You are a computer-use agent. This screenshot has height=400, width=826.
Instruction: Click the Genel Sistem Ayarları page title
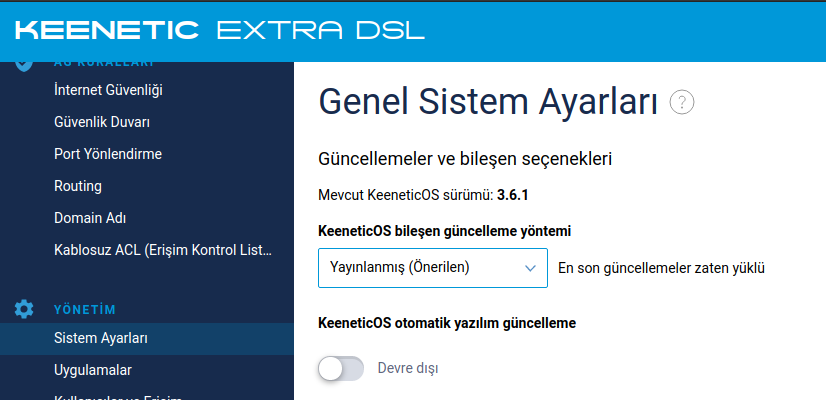[x=488, y=102]
